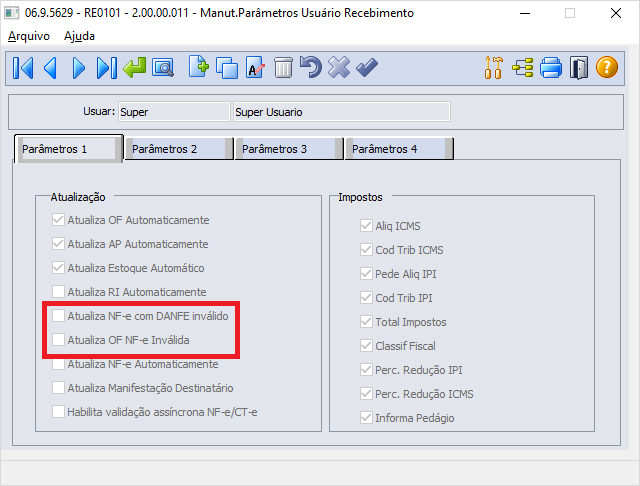Go to next record arrow
The image size is (640, 486).
coord(78,68)
